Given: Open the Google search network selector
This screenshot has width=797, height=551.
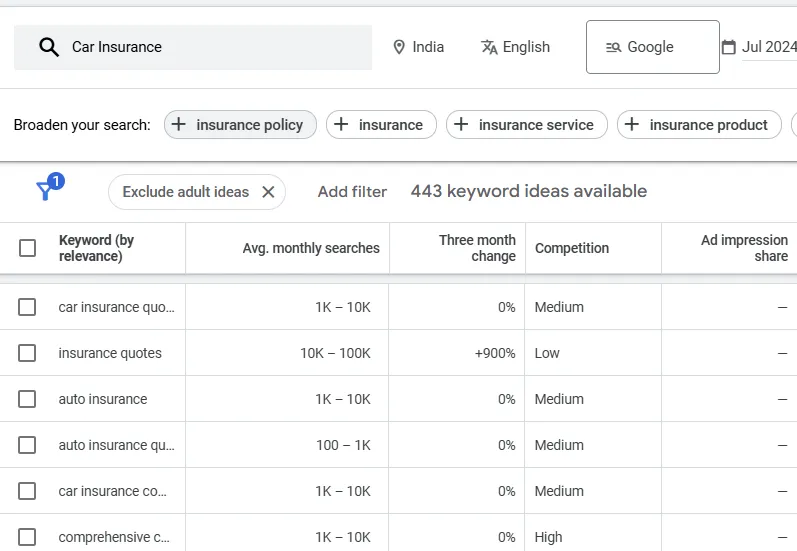Looking at the screenshot, I should (653, 47).
